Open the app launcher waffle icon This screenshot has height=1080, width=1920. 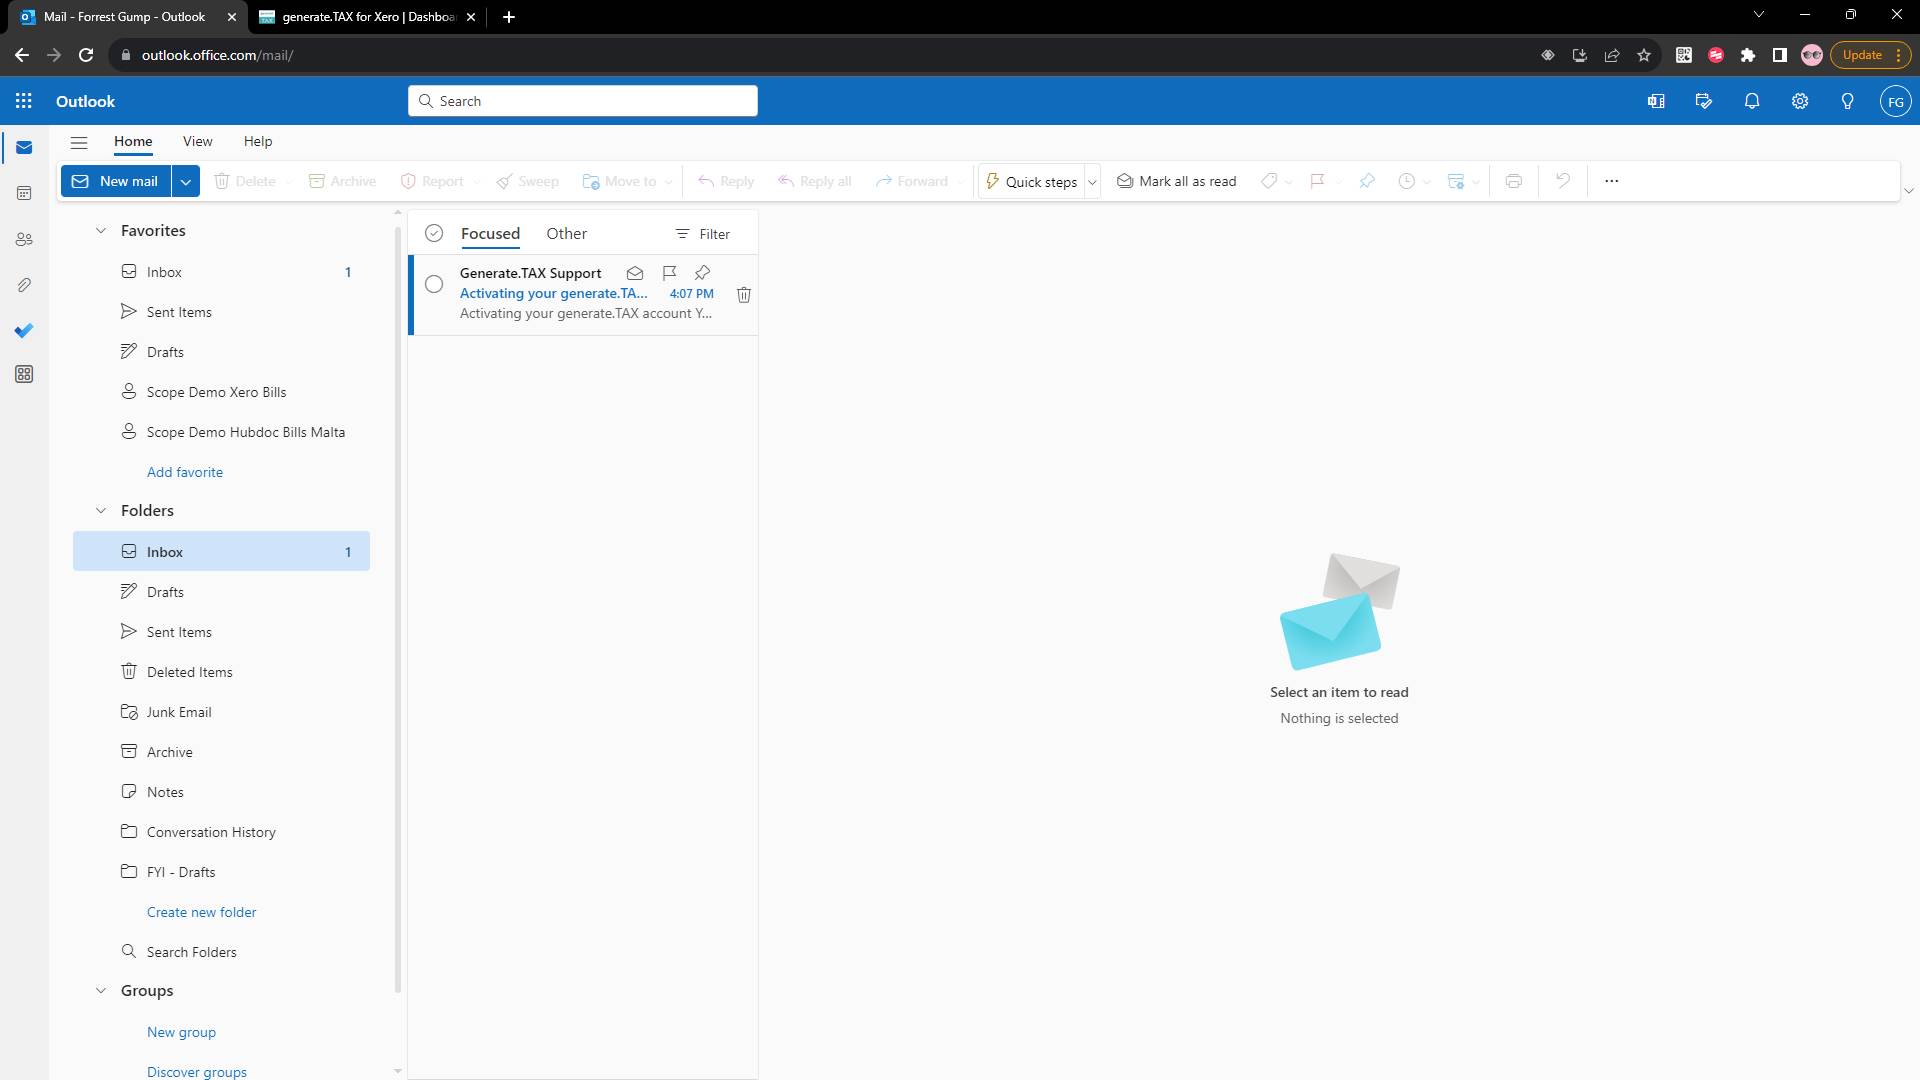[x=24, y=101]
